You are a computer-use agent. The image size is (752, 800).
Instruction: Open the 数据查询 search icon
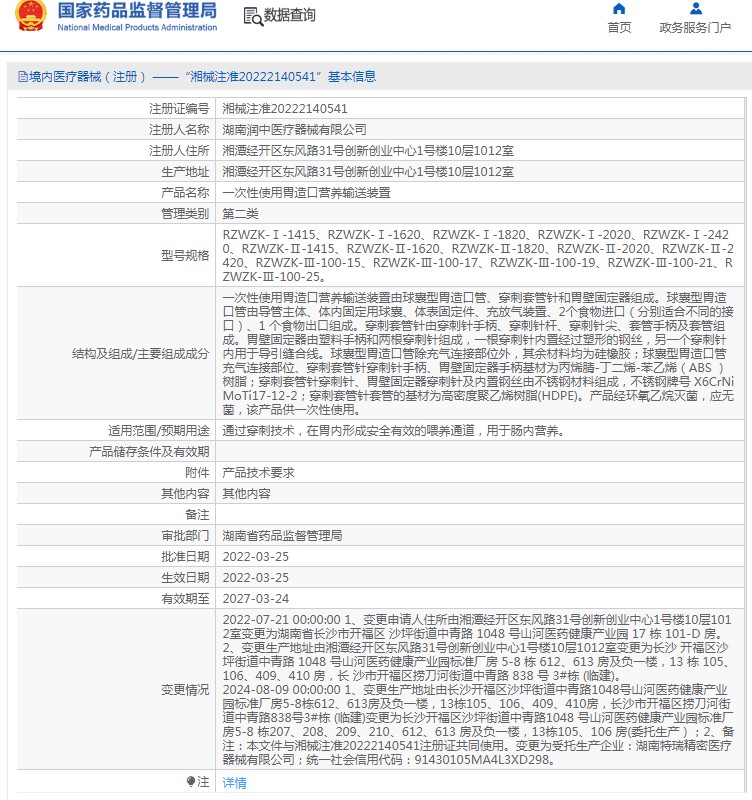(x=253, y=16)
